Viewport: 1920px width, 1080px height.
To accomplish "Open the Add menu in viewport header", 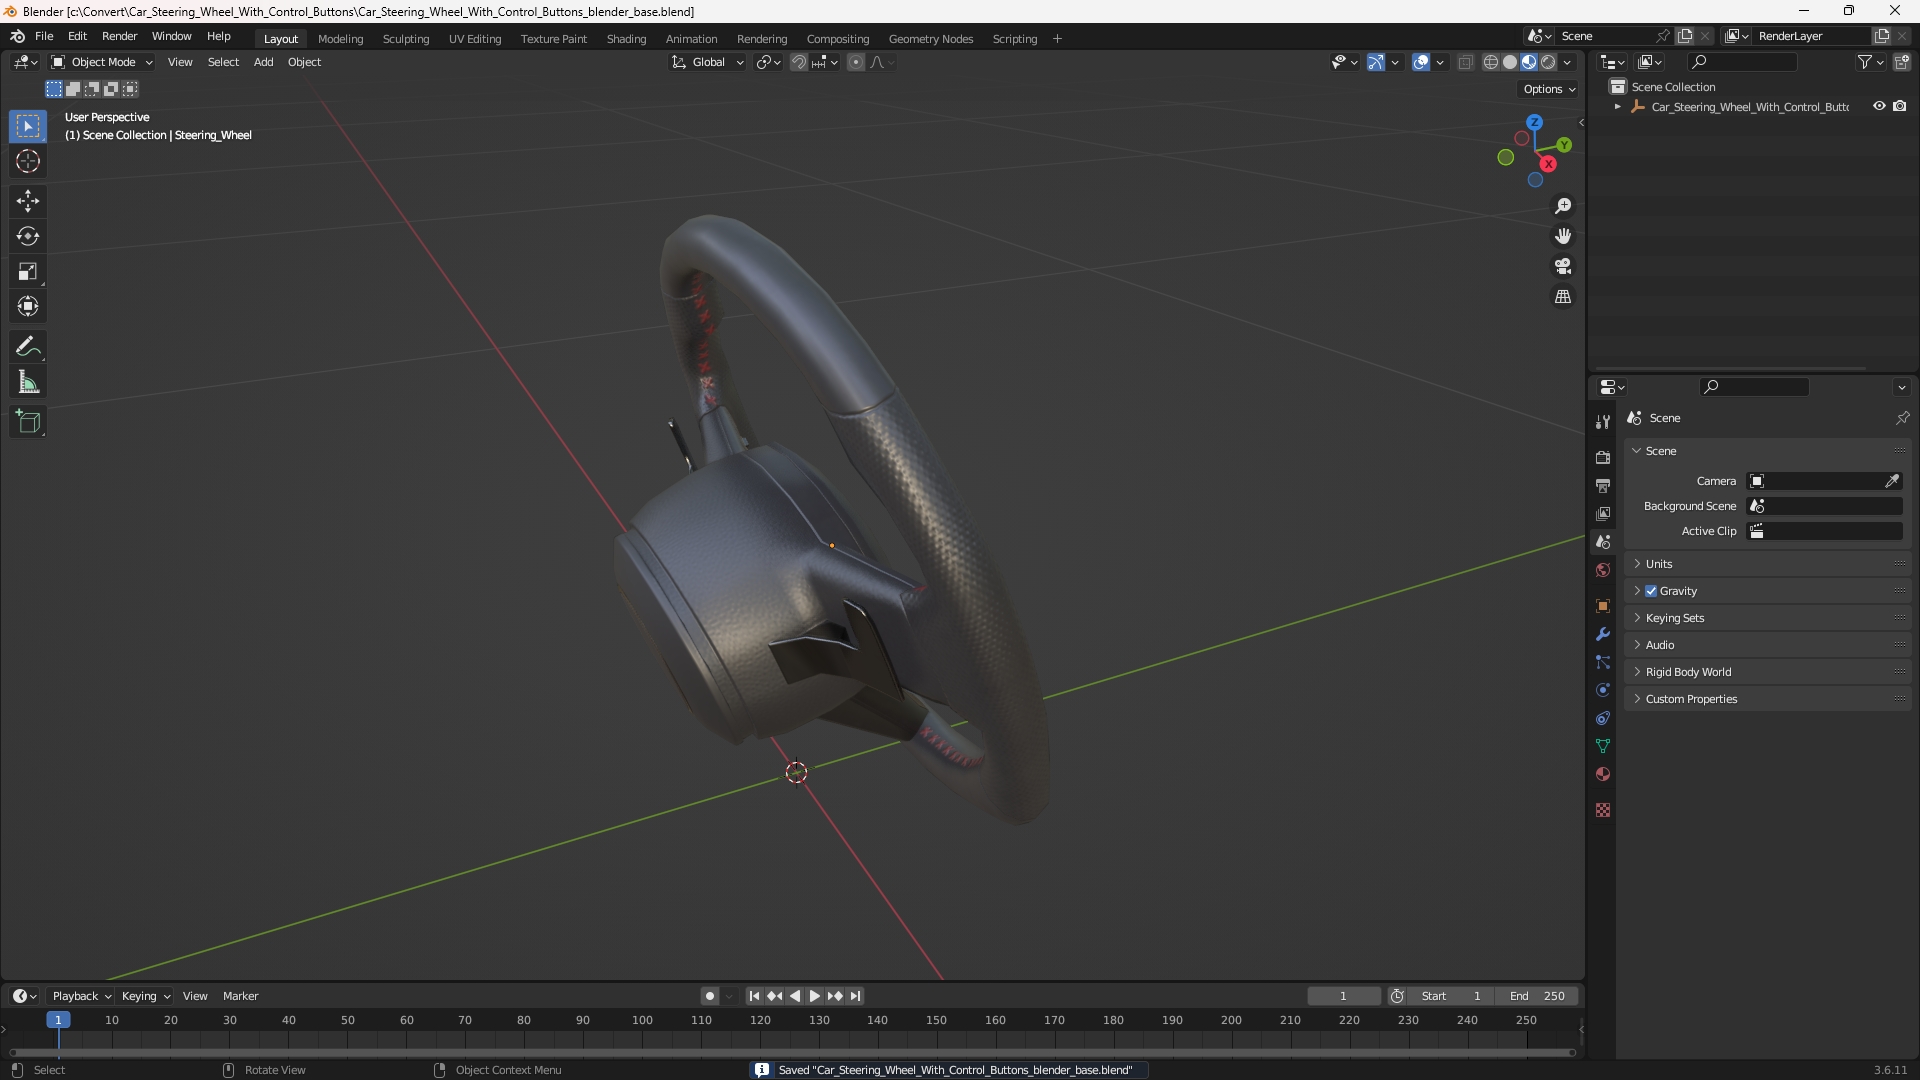I will [x=263, y=62].
